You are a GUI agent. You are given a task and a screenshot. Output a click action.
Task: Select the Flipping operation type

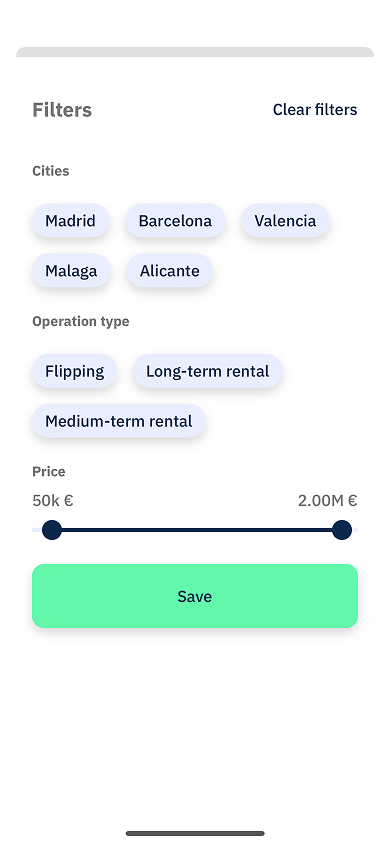point(74,371)
